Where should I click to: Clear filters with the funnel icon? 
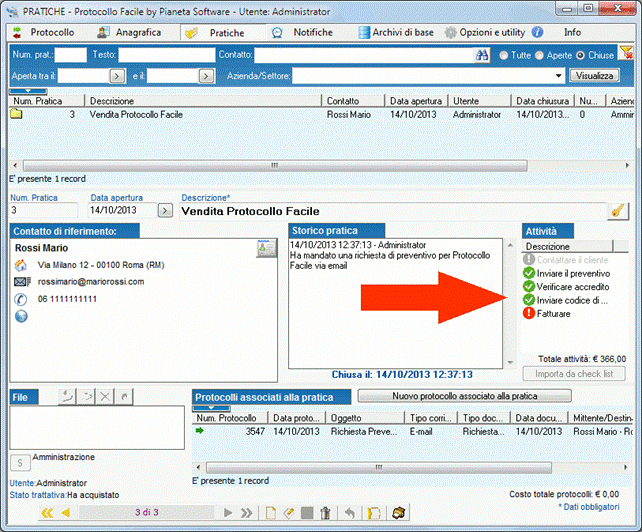point(626,52)
